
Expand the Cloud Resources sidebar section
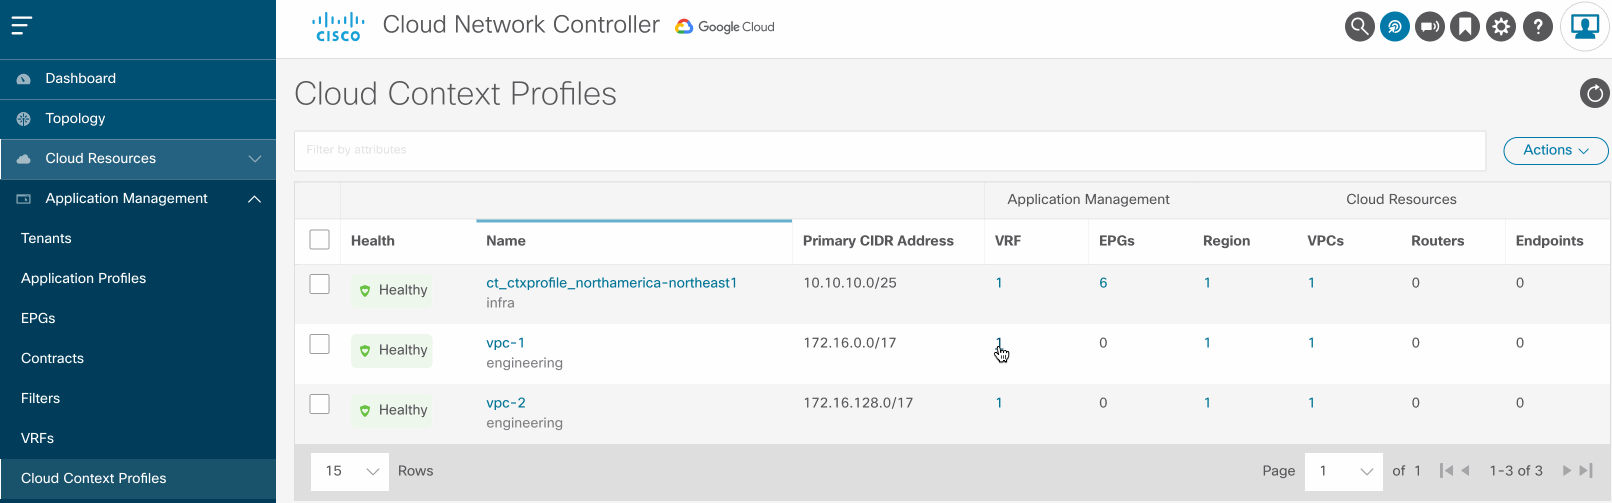pos(254,159)
